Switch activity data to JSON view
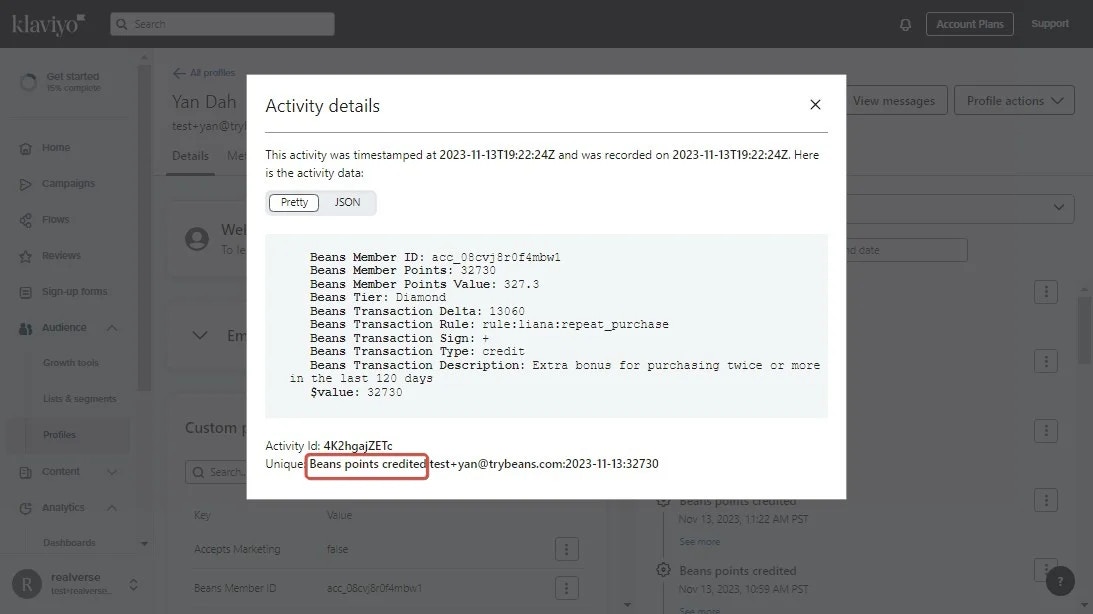Image resolution: width=1093 pixels, height=614 pixels. click(347, 202)
